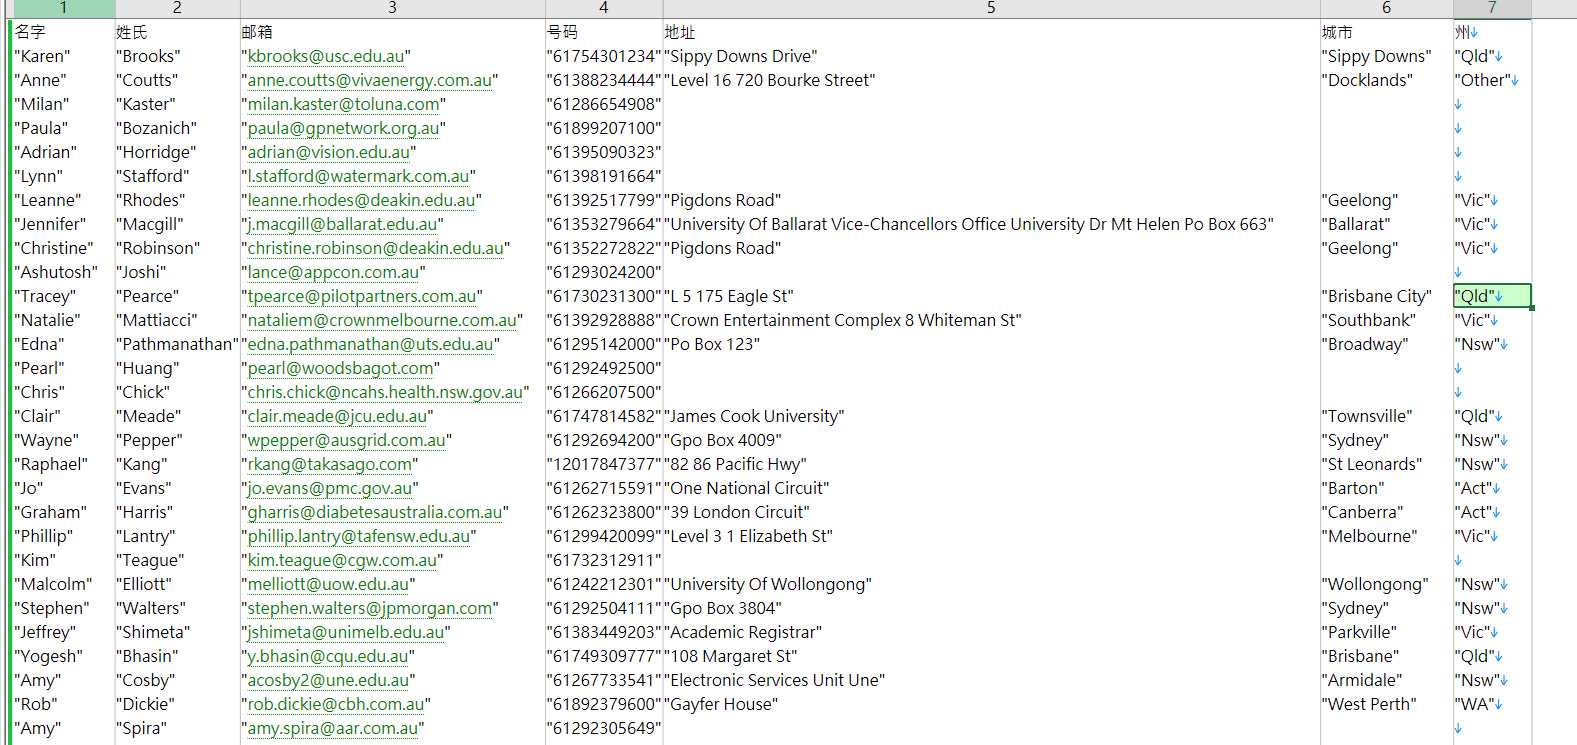This screenshot has width=1577, height=745.
Task: Open email link kbrooks@usc.edu.au
Action: pos(326,56)
